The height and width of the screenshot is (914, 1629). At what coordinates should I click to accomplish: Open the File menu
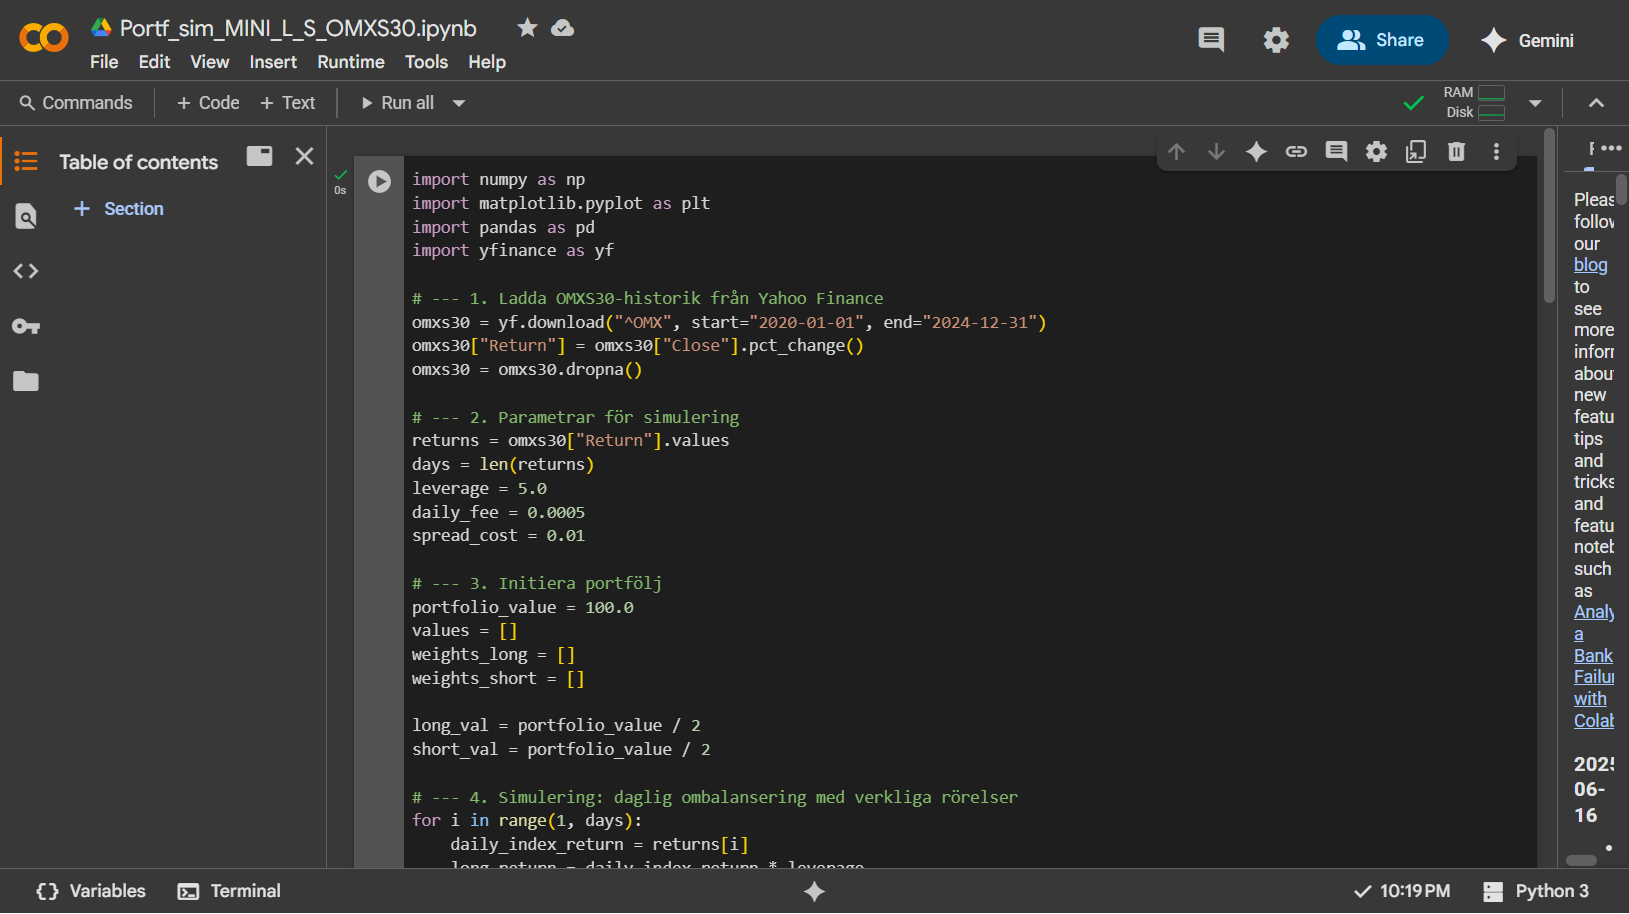(x=104, y=62)
